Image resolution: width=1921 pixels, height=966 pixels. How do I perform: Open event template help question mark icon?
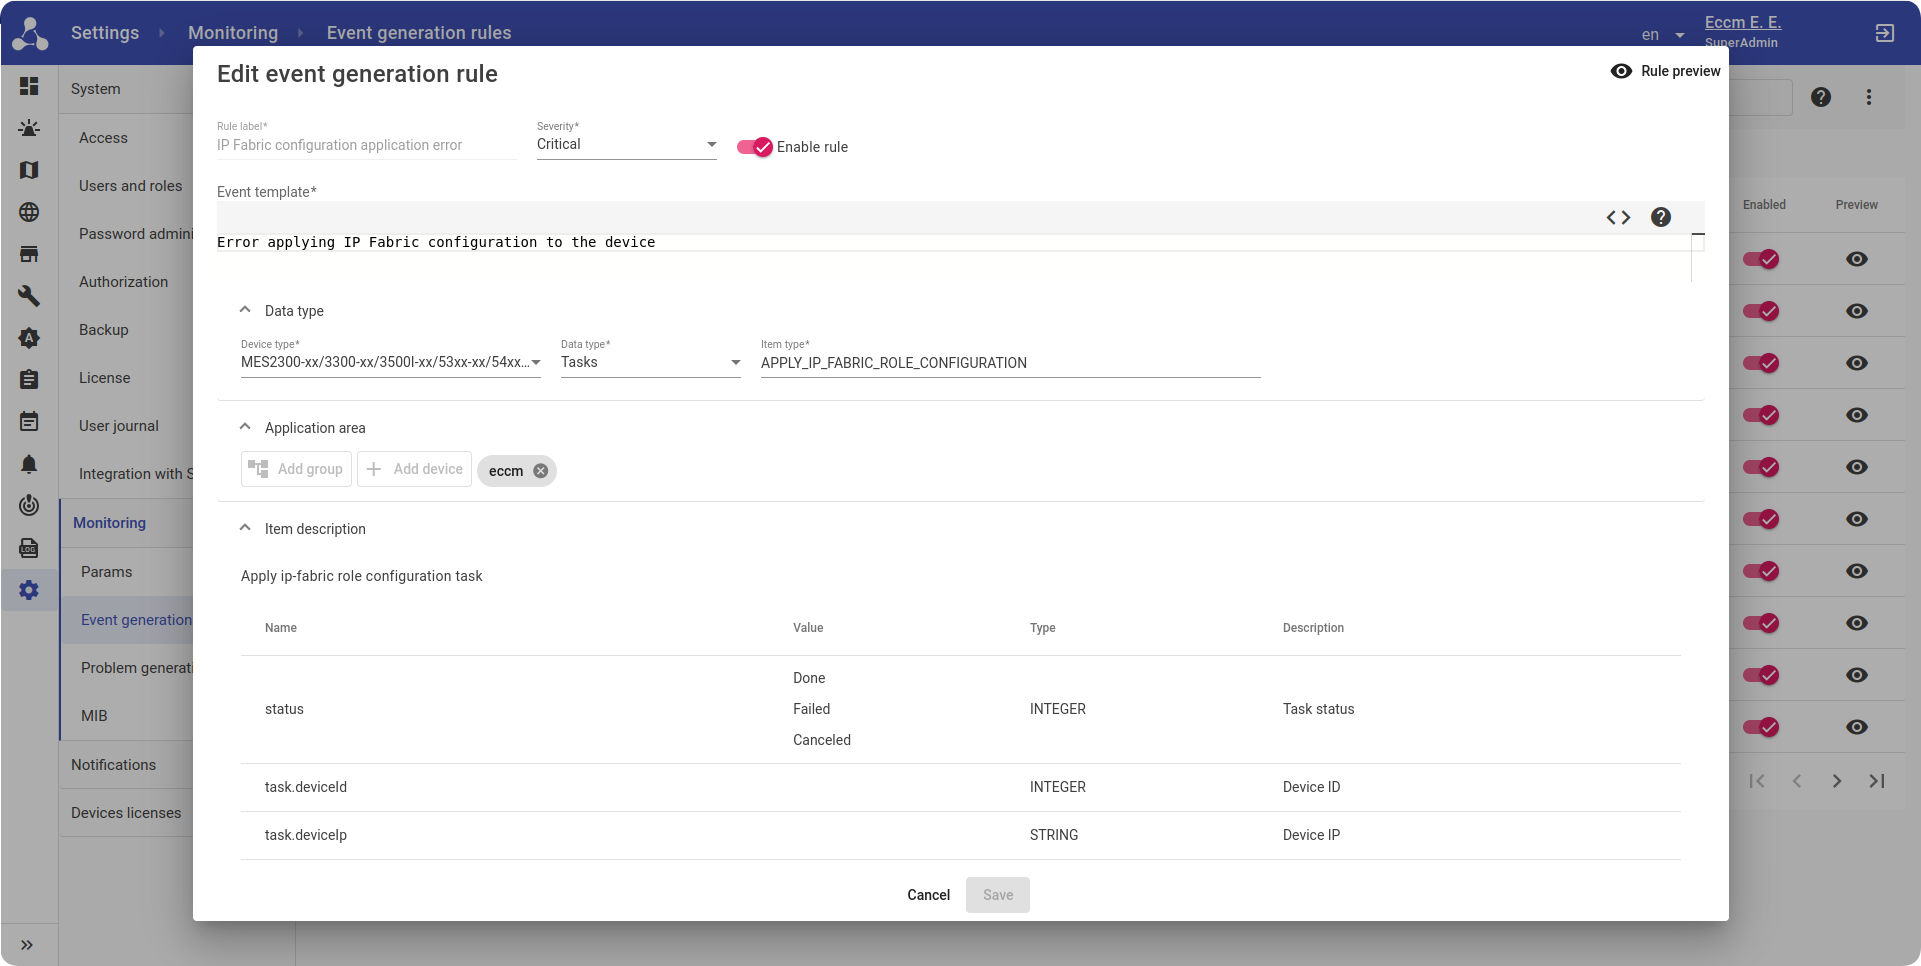pos(1661,218)
